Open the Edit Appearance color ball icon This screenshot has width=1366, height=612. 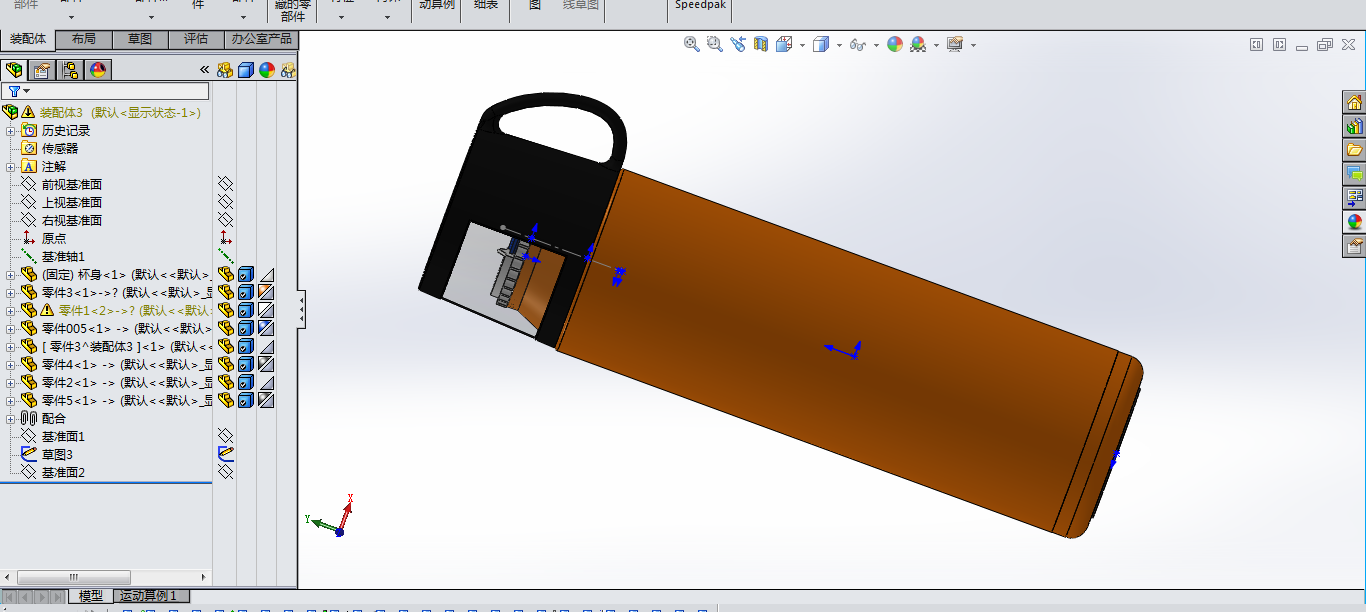pos(895,44)
